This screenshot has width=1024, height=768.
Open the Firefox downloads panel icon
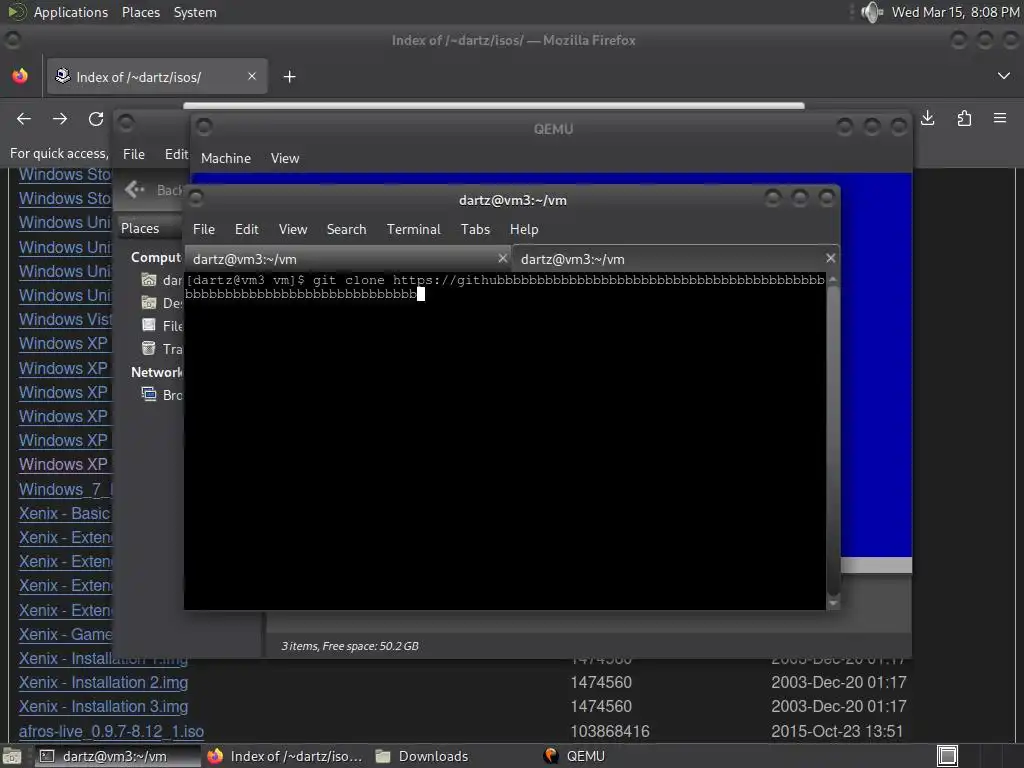point(927,118)
